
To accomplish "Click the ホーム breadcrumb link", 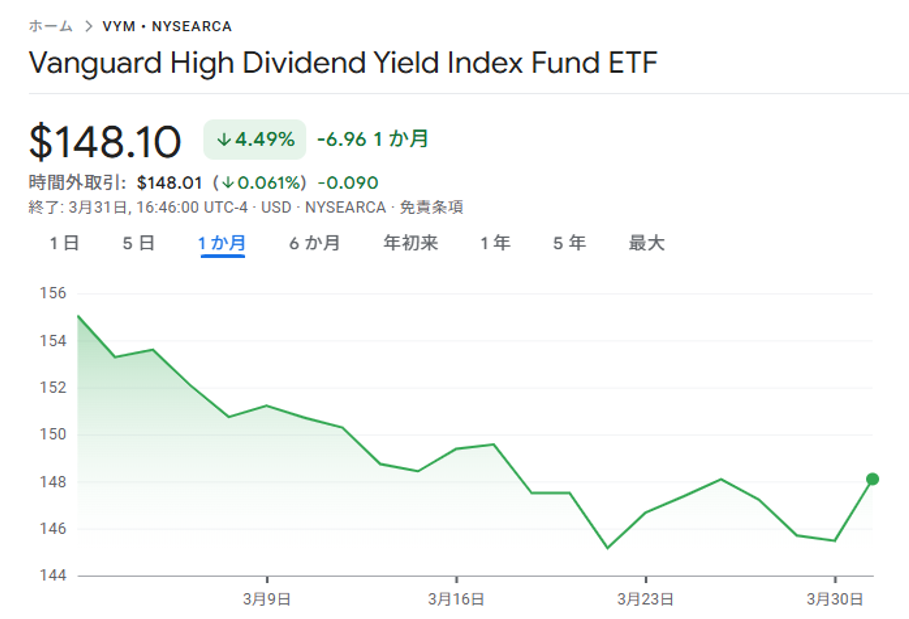I will (50, 26).
